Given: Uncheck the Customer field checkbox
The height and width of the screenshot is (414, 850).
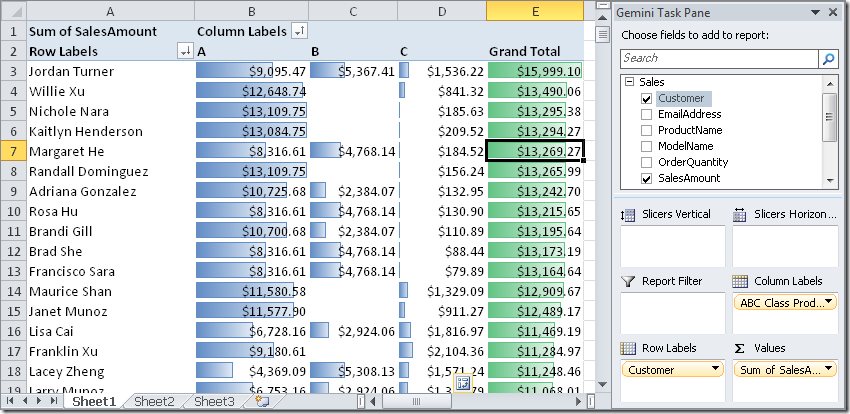Looking at the screenshot, I should (x=647, y=98).
